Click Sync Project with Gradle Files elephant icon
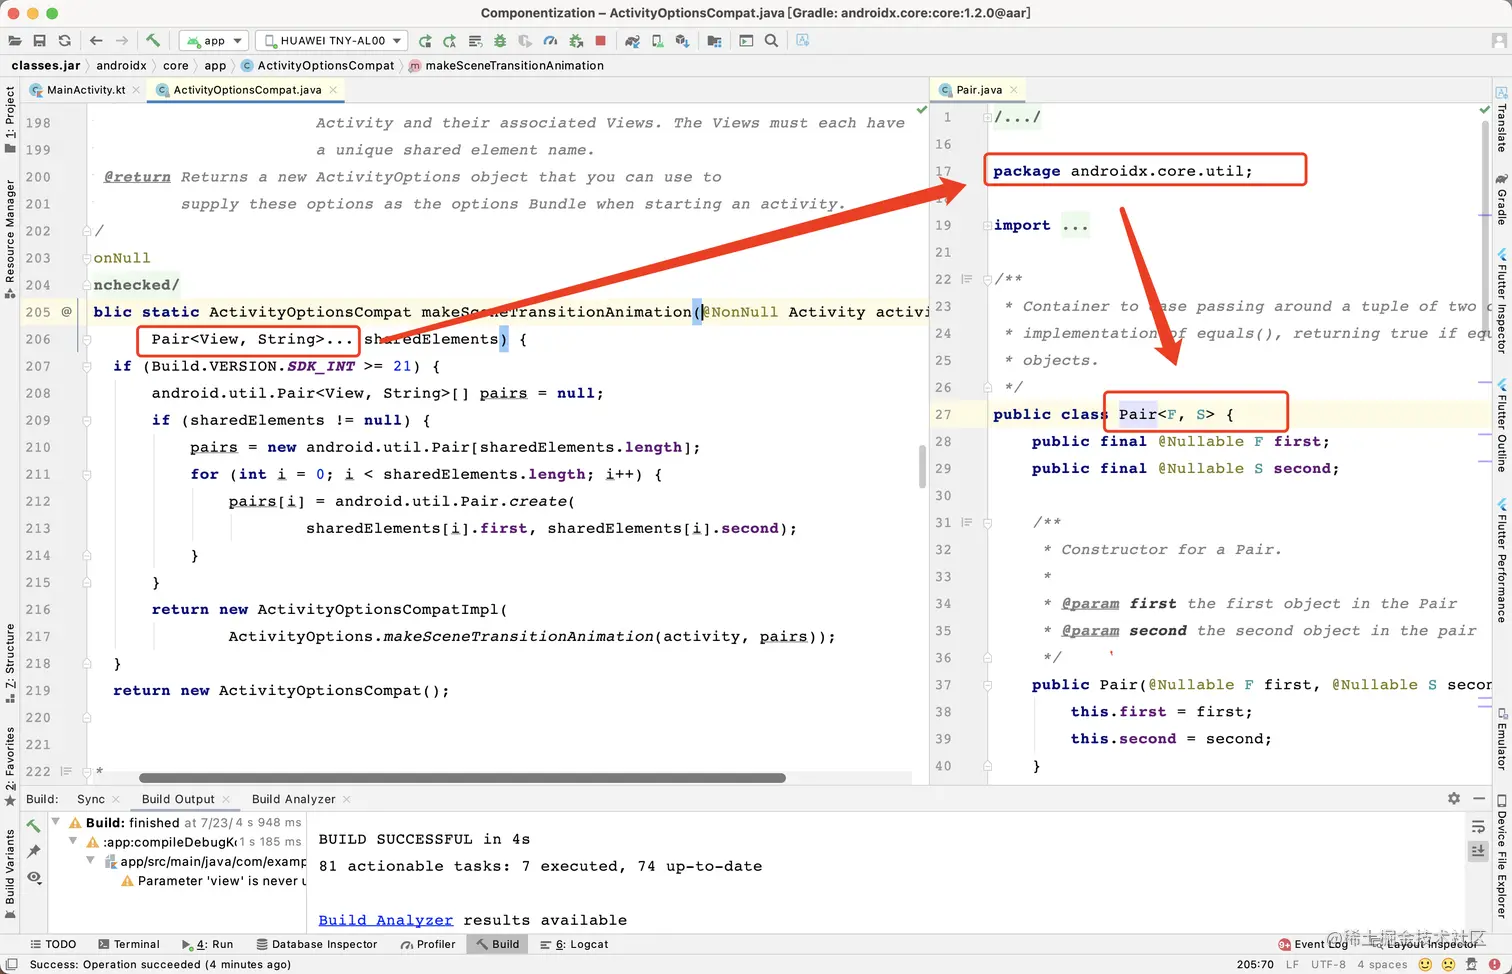Viewport: 1512px width, 974px height. tap(632, 41)
